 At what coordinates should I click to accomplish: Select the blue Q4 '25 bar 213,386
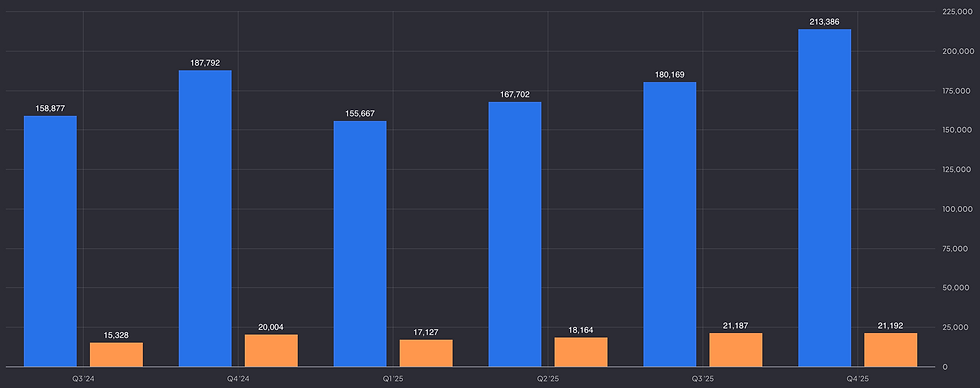tap(824, 198)
